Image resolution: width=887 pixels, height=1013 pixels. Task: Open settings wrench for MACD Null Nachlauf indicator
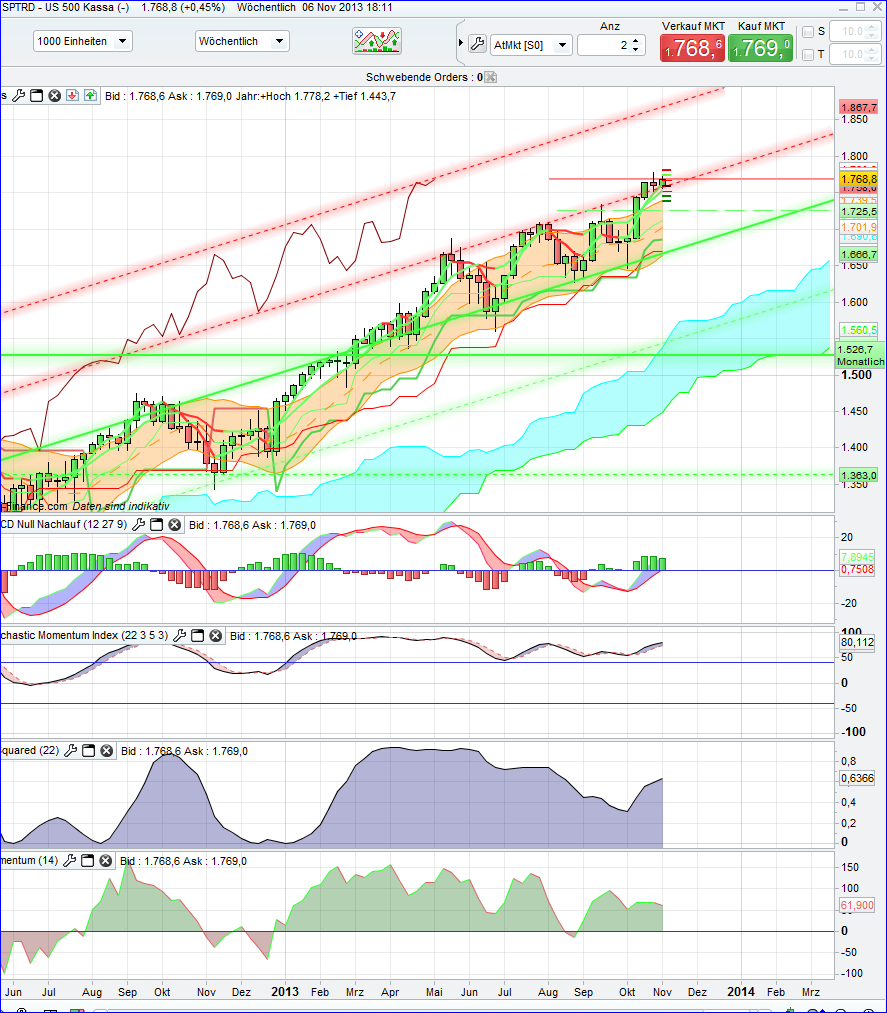139,524
